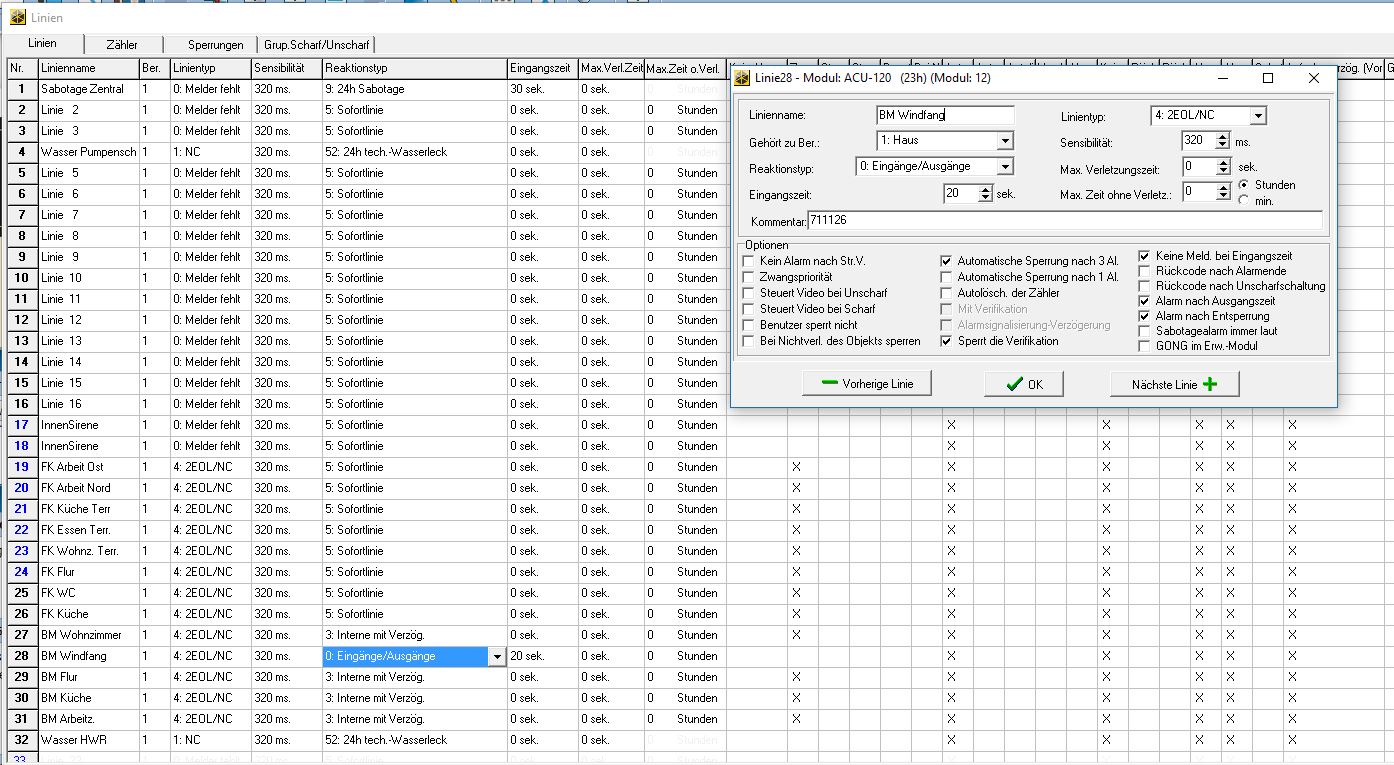1394x765 pixels.
Task: Toggle GONG im Erw.-Modul checkbox
Action: point(1145,346)
